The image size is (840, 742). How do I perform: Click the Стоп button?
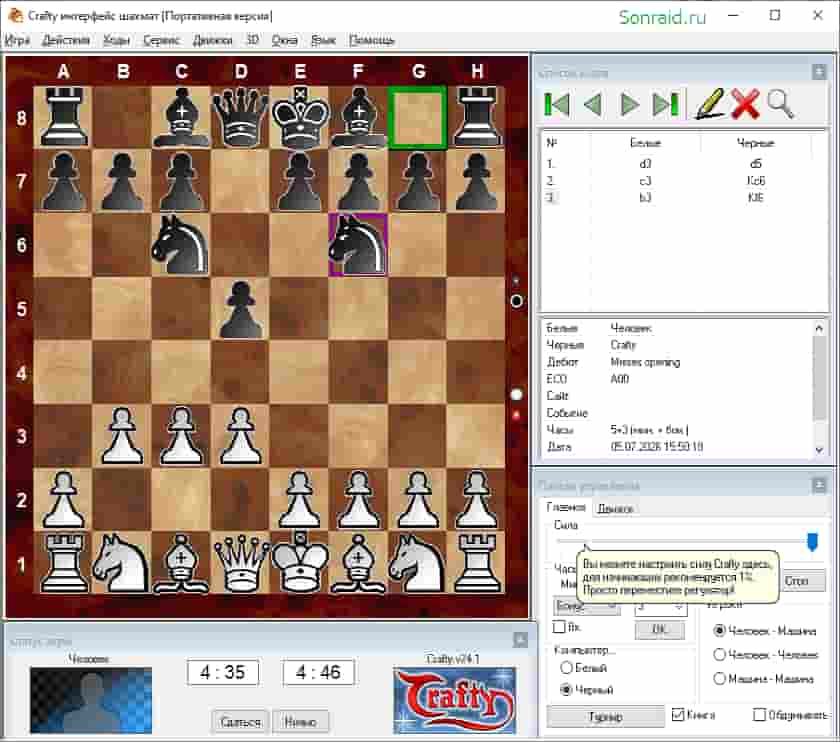click(802, 581)
